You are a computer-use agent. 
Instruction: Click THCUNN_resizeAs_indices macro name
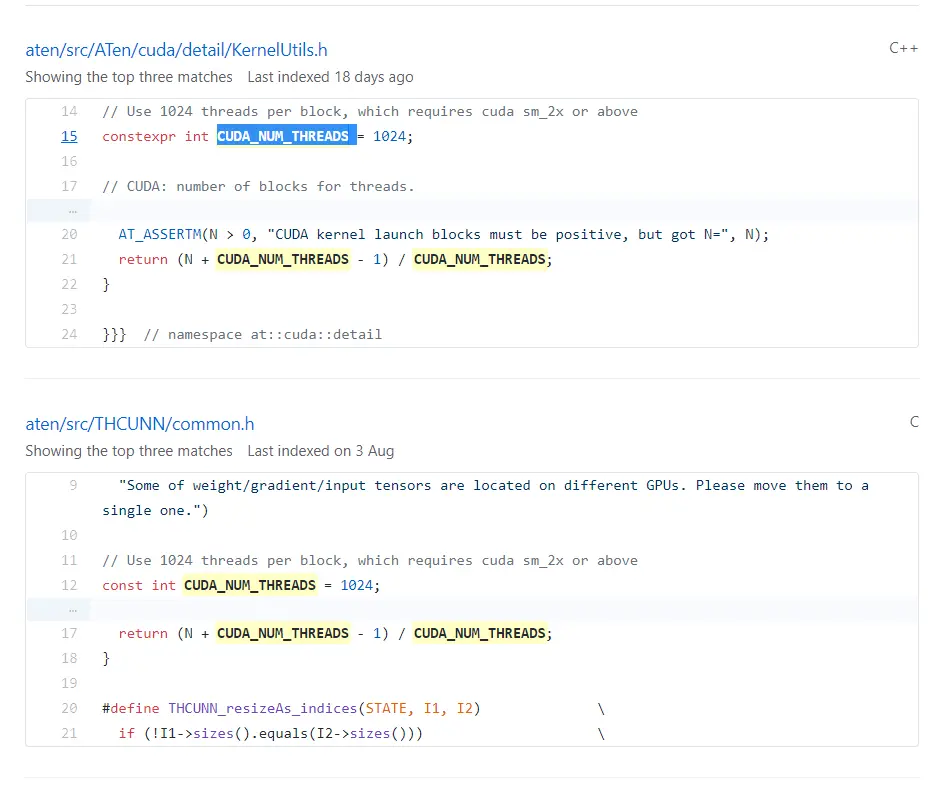(263, 708)
